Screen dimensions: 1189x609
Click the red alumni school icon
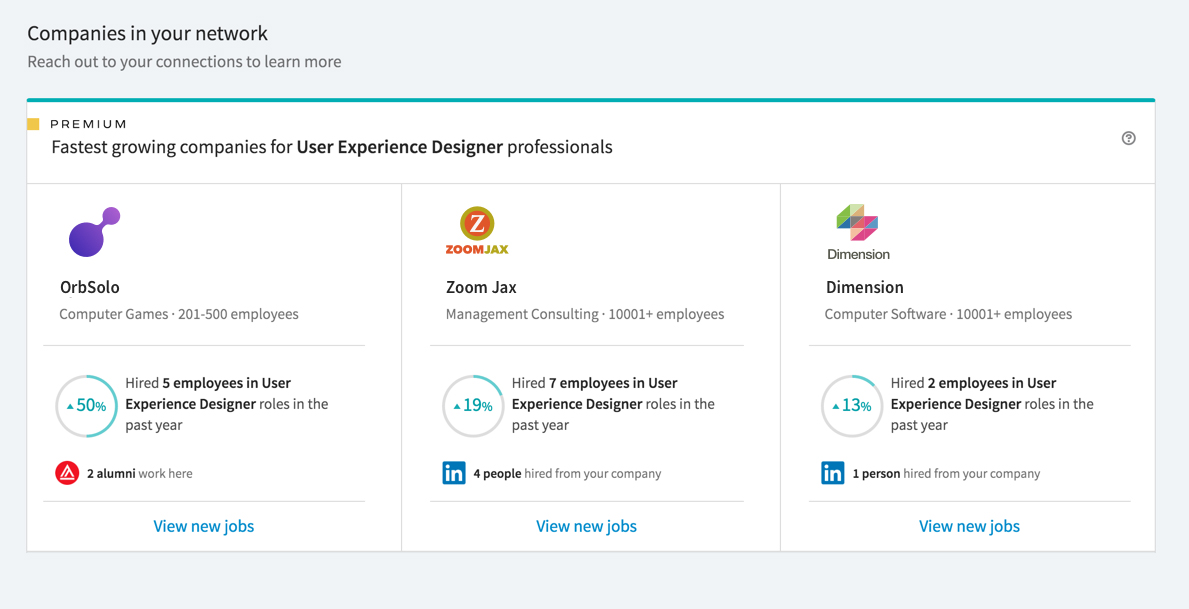click(67, 473)
